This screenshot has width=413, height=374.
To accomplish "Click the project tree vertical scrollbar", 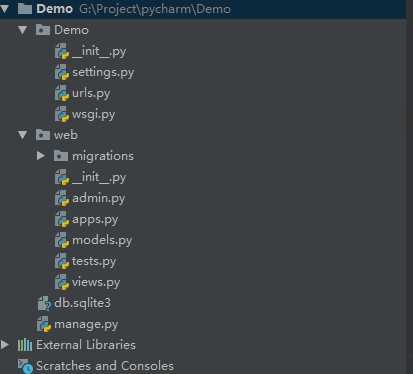I will coord(410,187).
